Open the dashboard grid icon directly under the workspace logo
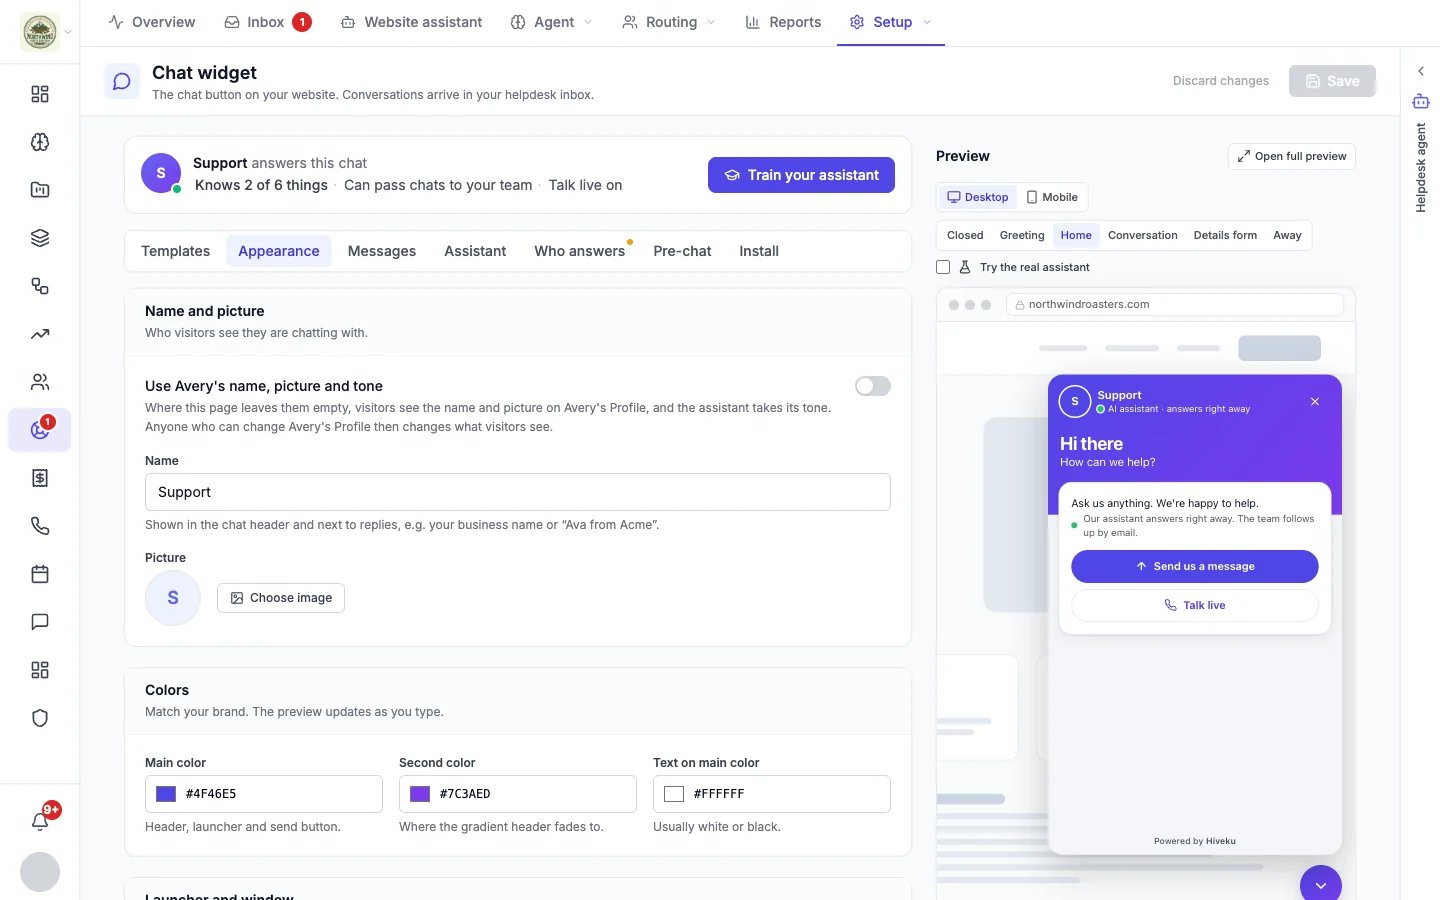 (40, 94)
